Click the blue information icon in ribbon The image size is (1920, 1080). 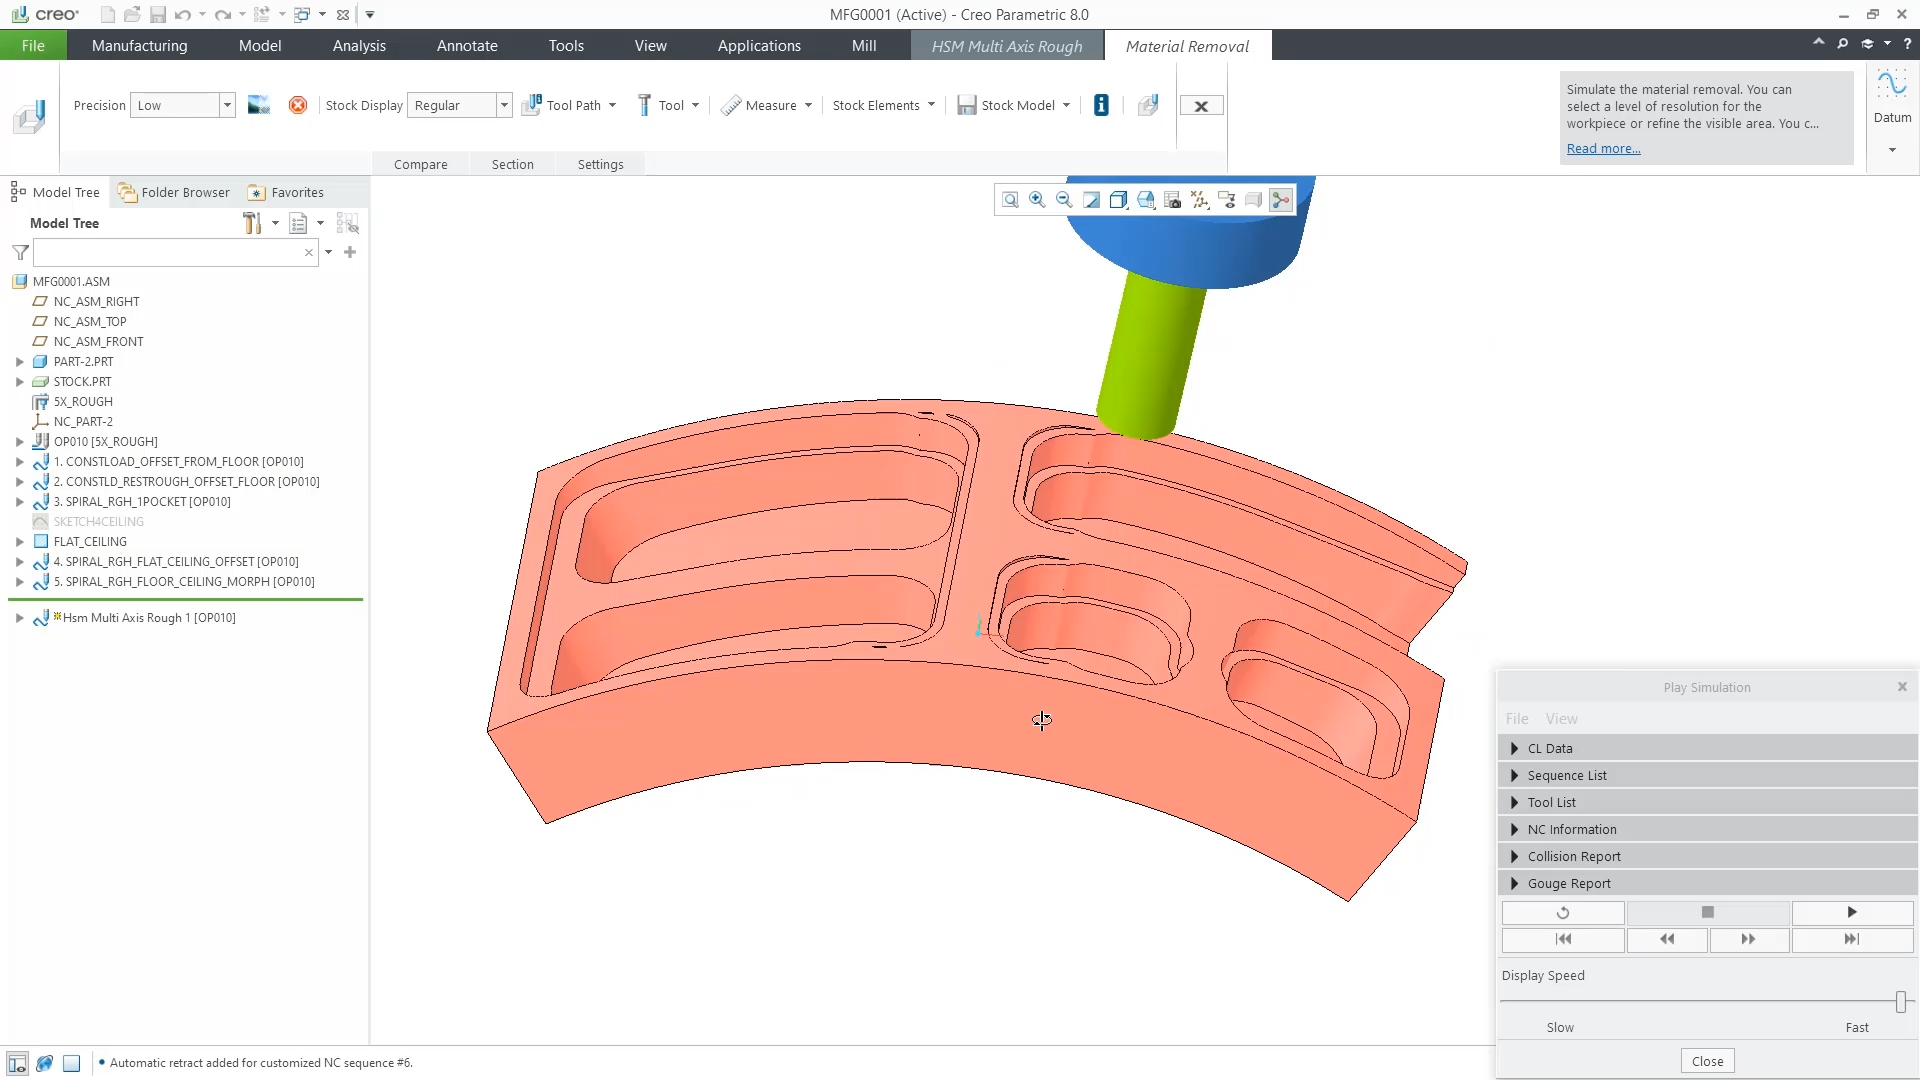pyautogui.click(x=1101, y=105)
